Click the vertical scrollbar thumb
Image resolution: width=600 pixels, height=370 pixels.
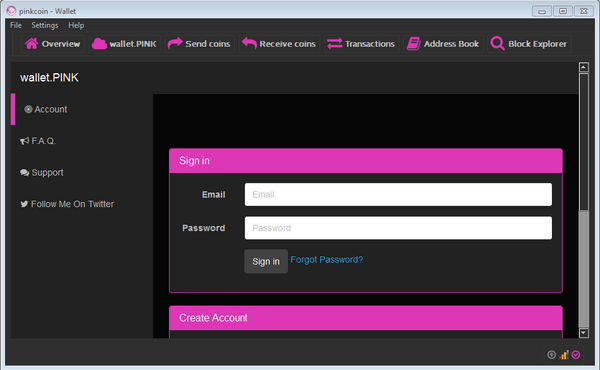(x=584, y=142)
